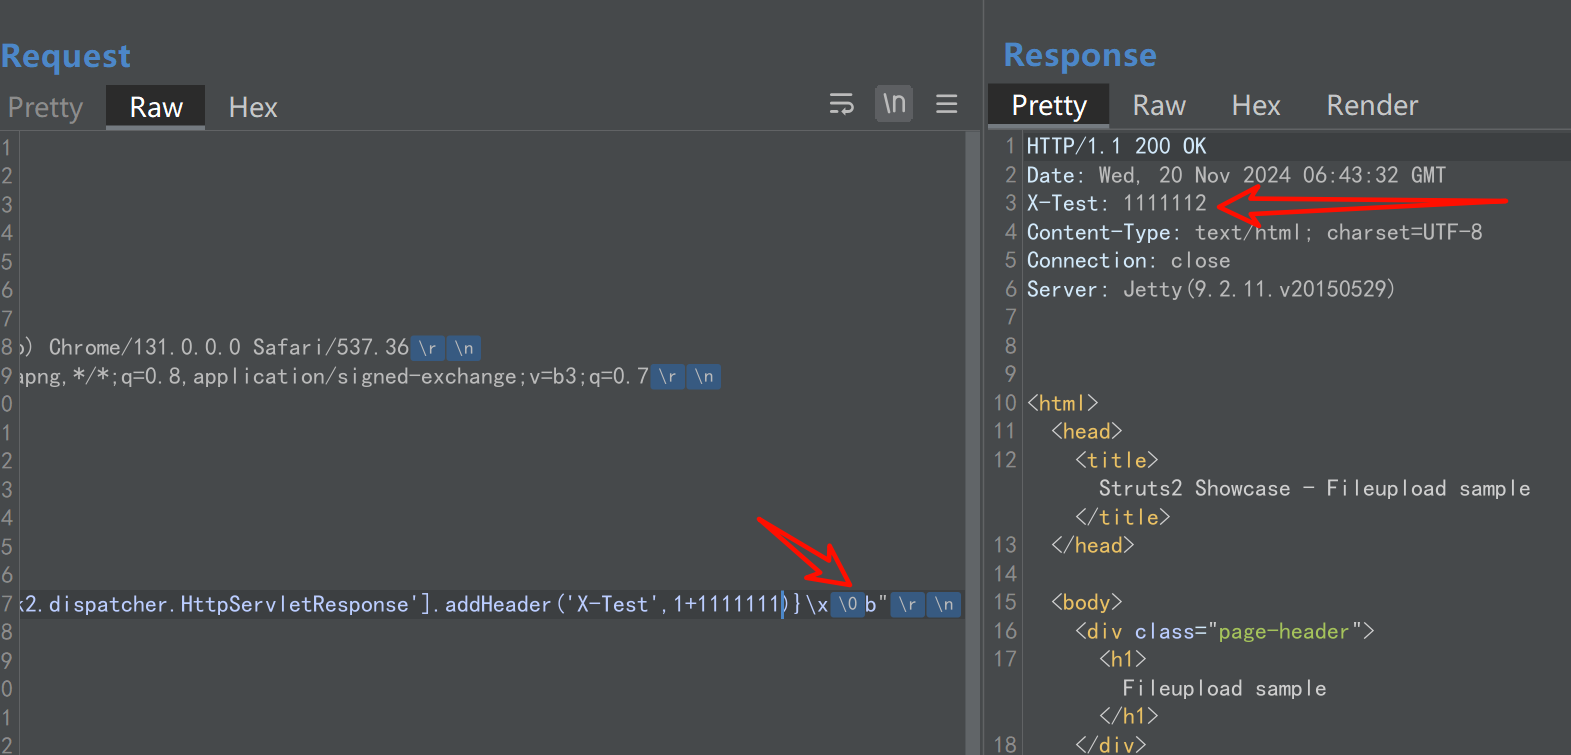Click the Response panel title
Image resolution: width=1571 pixels, height=755 pixels.
coord(1080,55)
